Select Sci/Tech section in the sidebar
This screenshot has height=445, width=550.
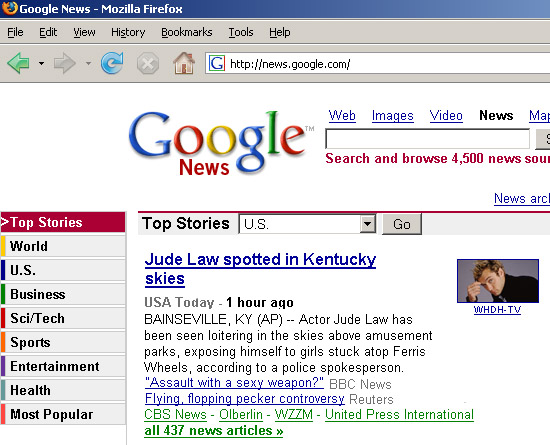click(63, 318)
